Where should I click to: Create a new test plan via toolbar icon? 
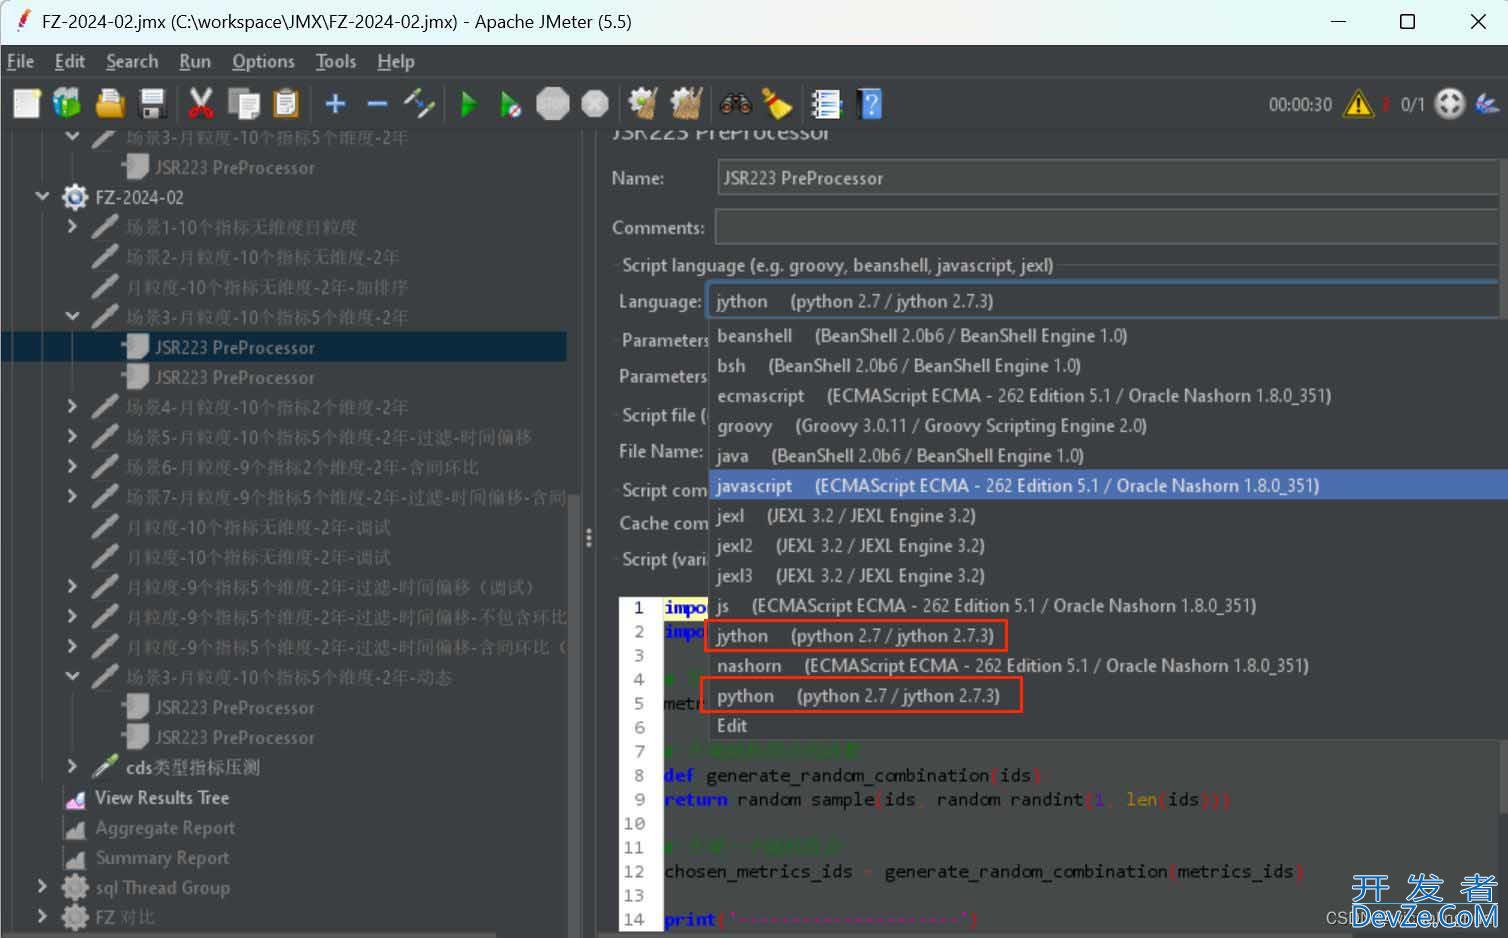[x=27, y=103]
